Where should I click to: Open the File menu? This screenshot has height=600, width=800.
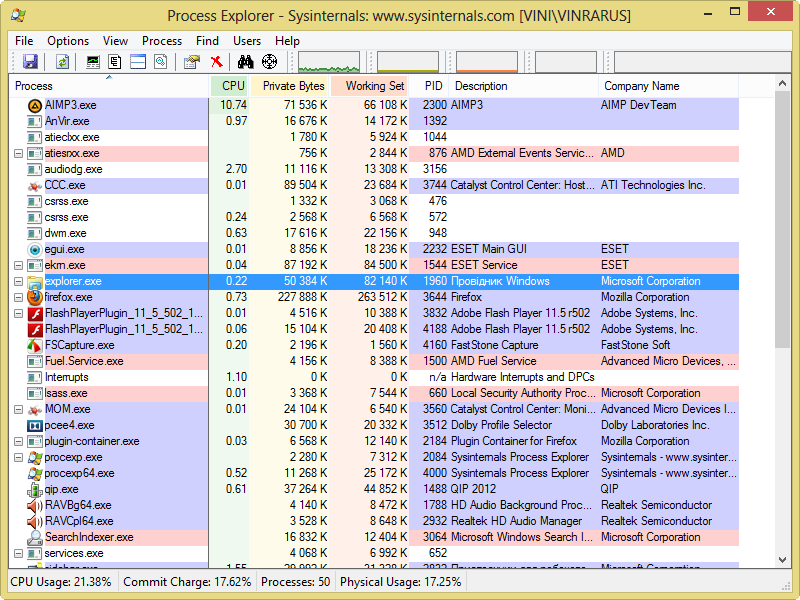(x=24, y=41)
